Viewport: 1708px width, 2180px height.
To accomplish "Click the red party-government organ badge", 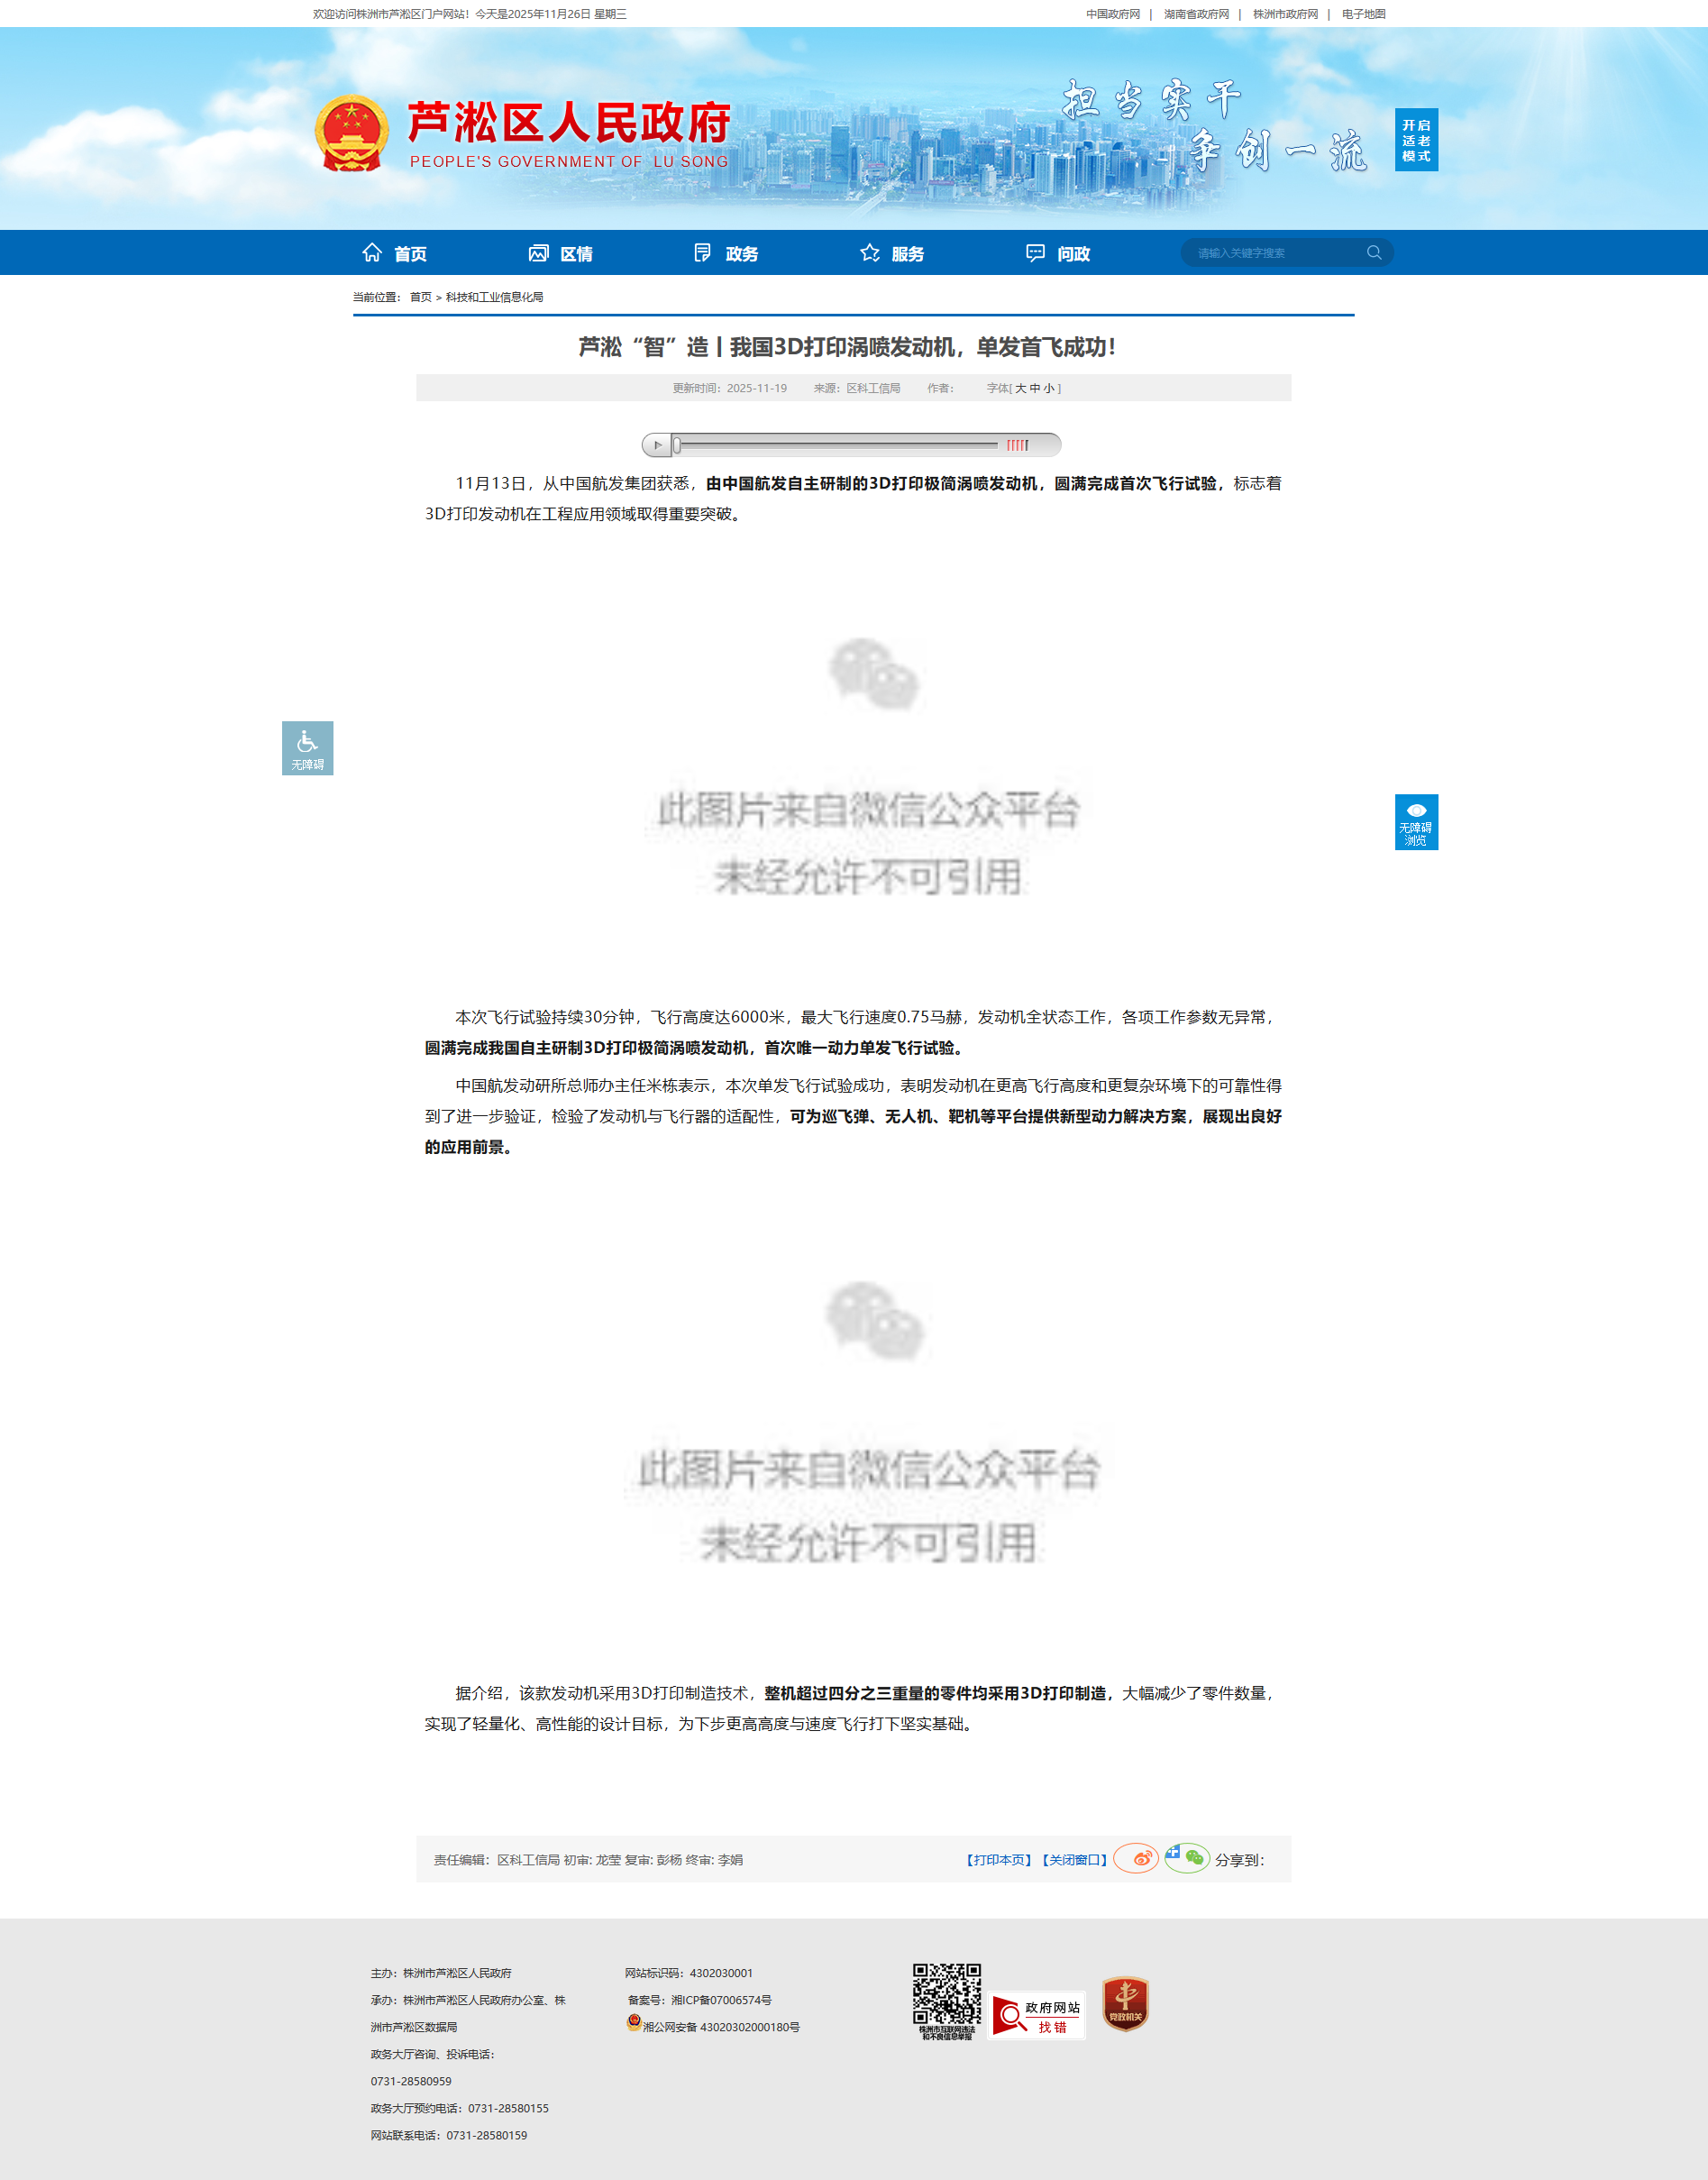I will pos(1125,2004).
